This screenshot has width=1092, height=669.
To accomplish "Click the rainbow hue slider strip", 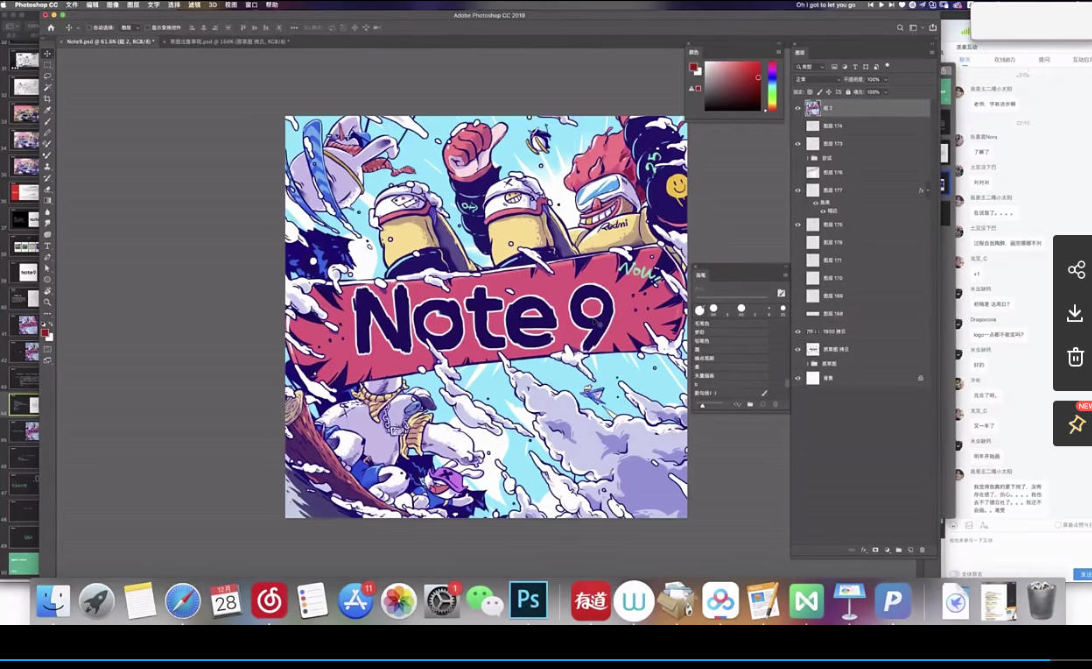I will pyautogui.click(x=772, y=86).
